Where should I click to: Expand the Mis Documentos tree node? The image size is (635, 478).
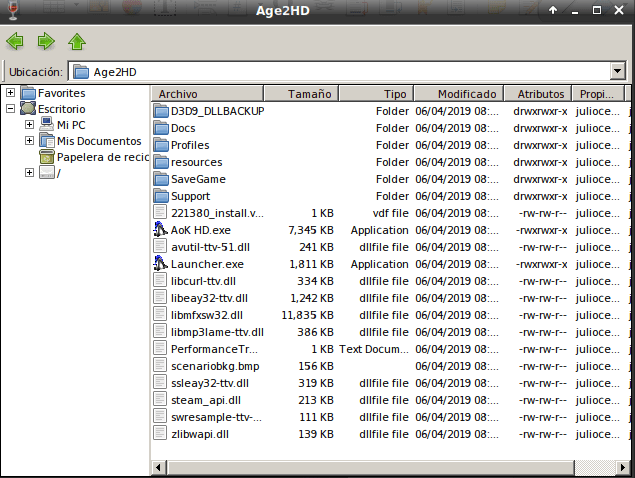pos(29,141)
